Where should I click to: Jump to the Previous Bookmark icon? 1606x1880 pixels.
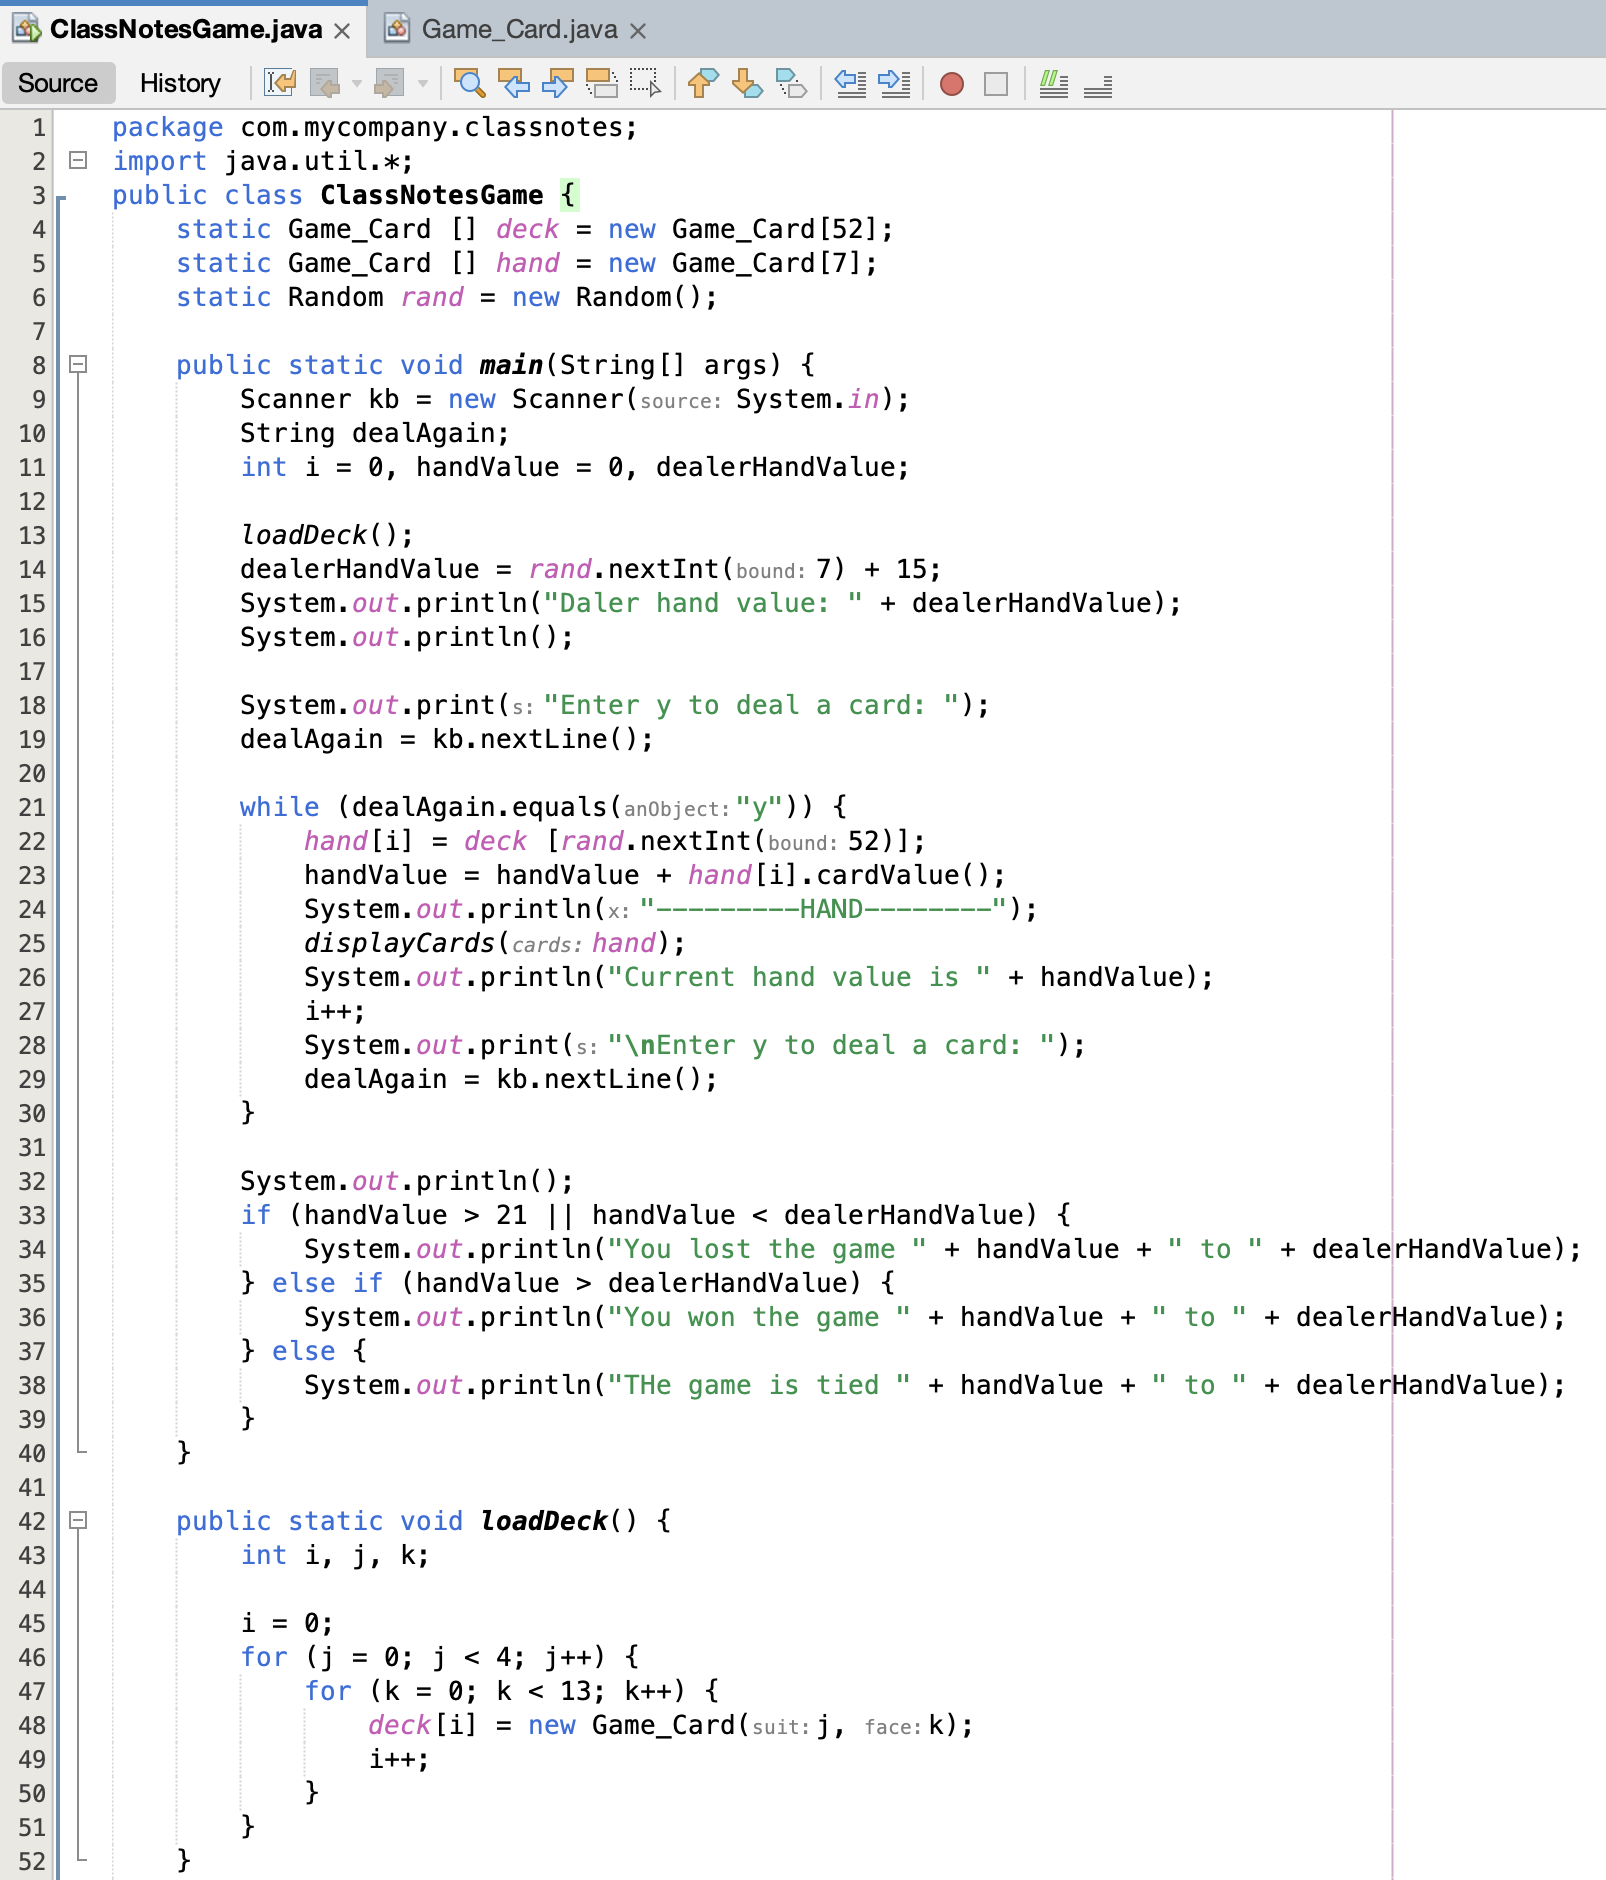pyautogui.click(x=702, y=84)
